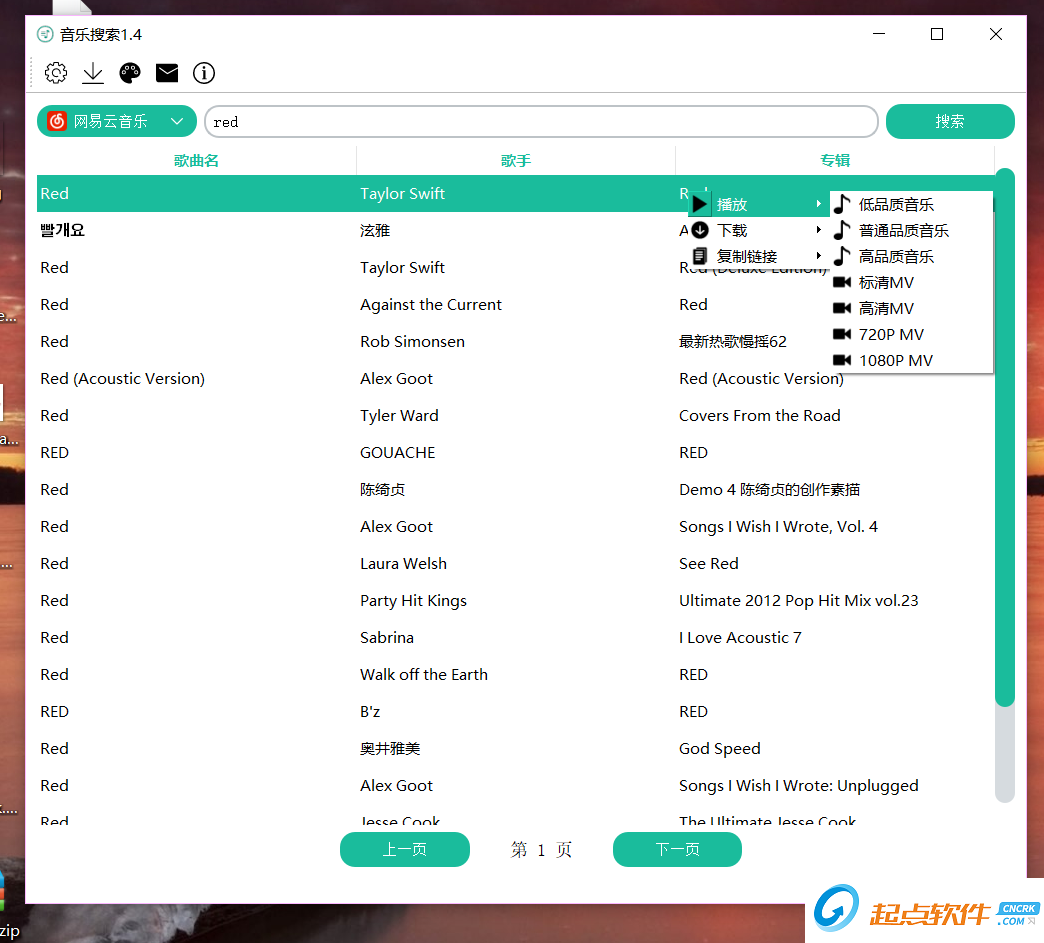The image size is (1044, 943).
Task: Click the download arrow icon beside 下载
Action: [x=700, y=230]
